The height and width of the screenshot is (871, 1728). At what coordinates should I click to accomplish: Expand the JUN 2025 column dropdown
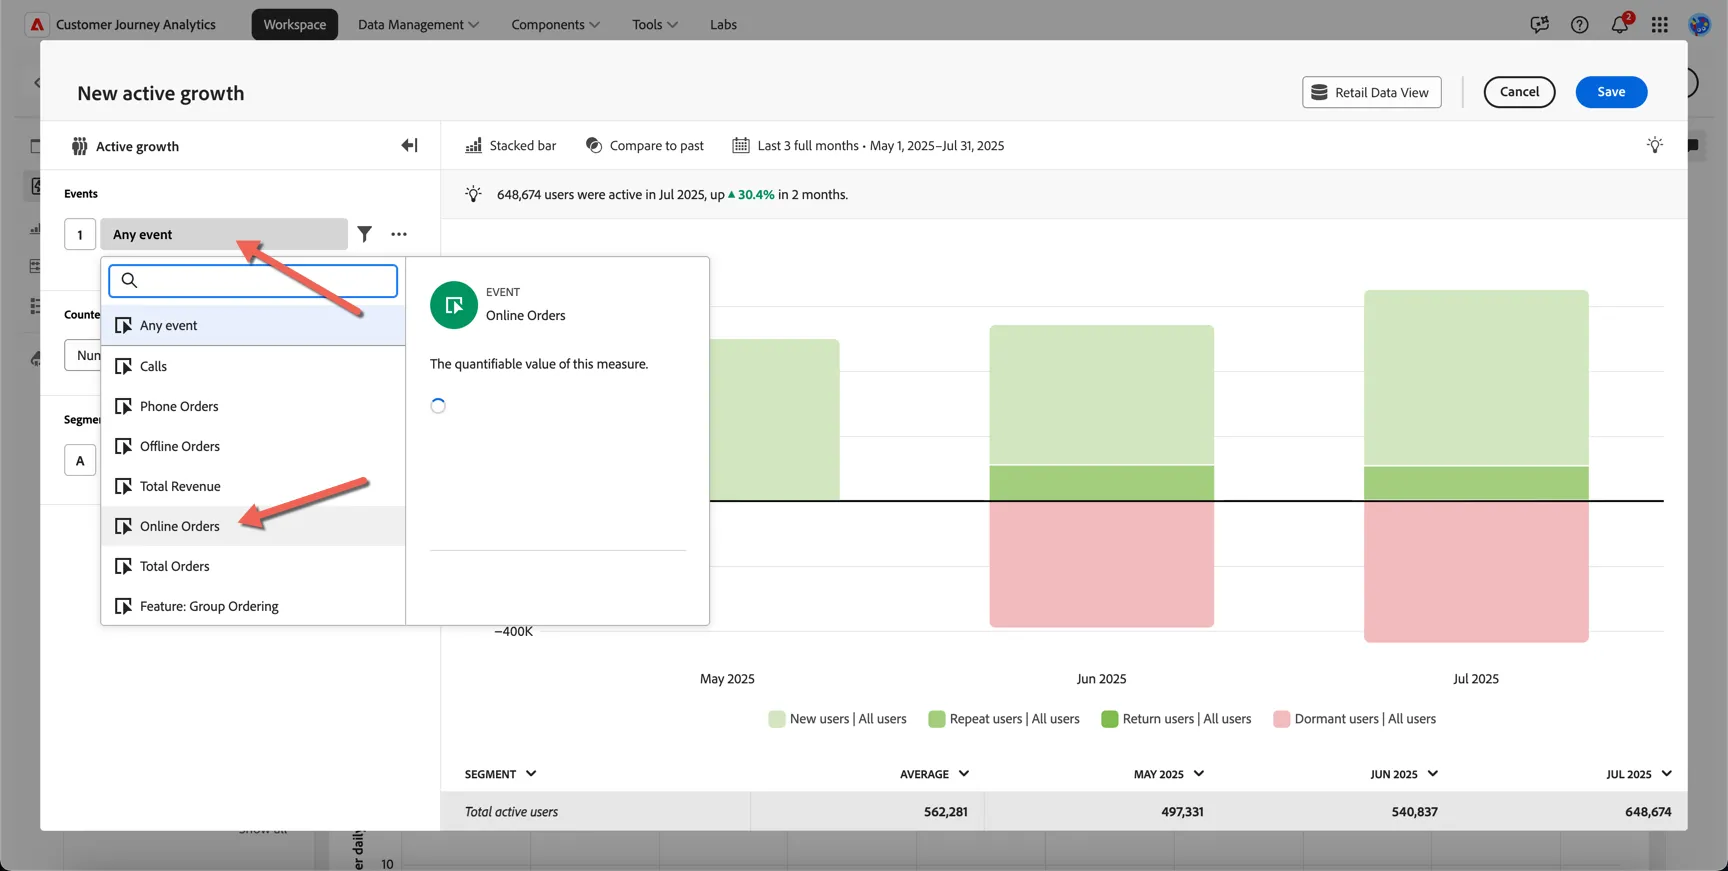click(1433, 774)
